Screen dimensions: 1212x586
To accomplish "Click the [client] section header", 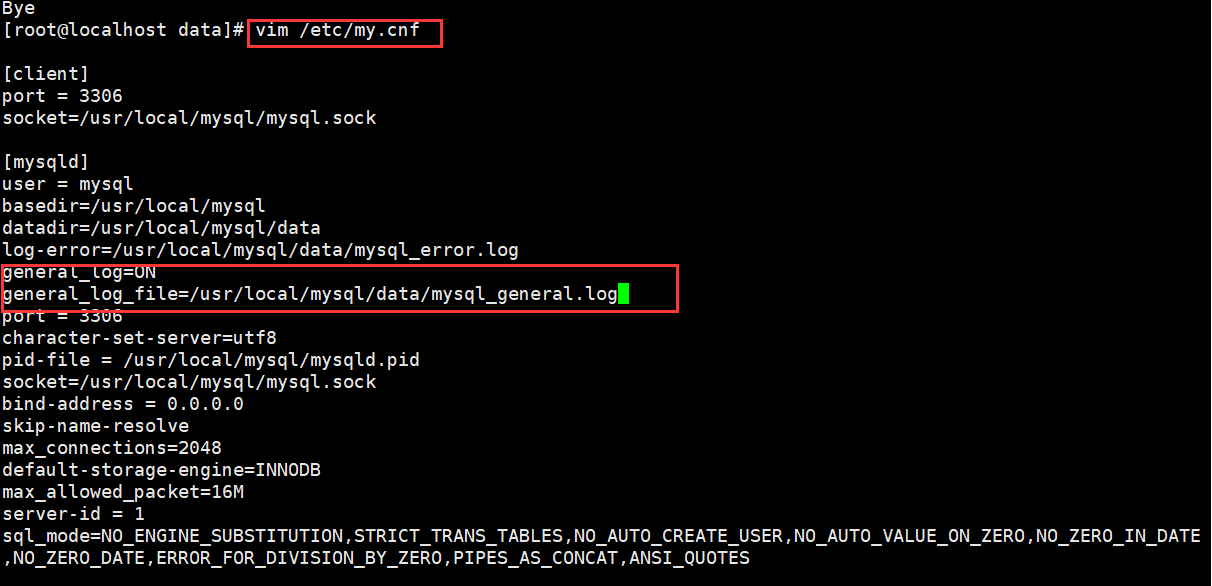I will click(46, 74).
